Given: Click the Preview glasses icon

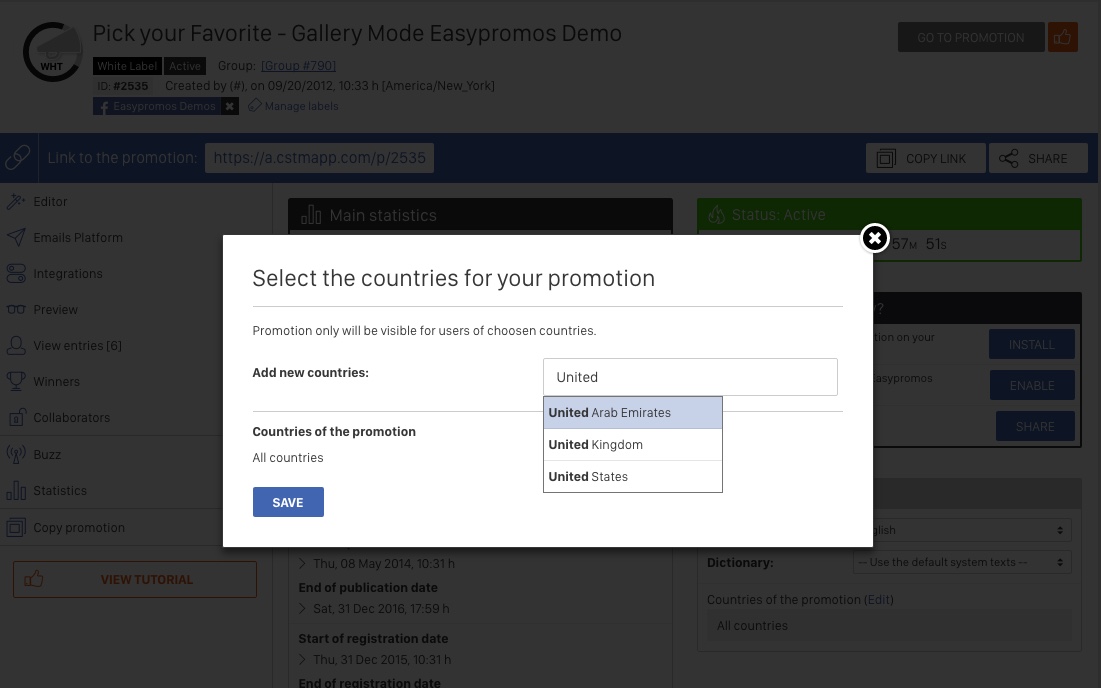Looking at the screenshot, I should tap(16, 310).
